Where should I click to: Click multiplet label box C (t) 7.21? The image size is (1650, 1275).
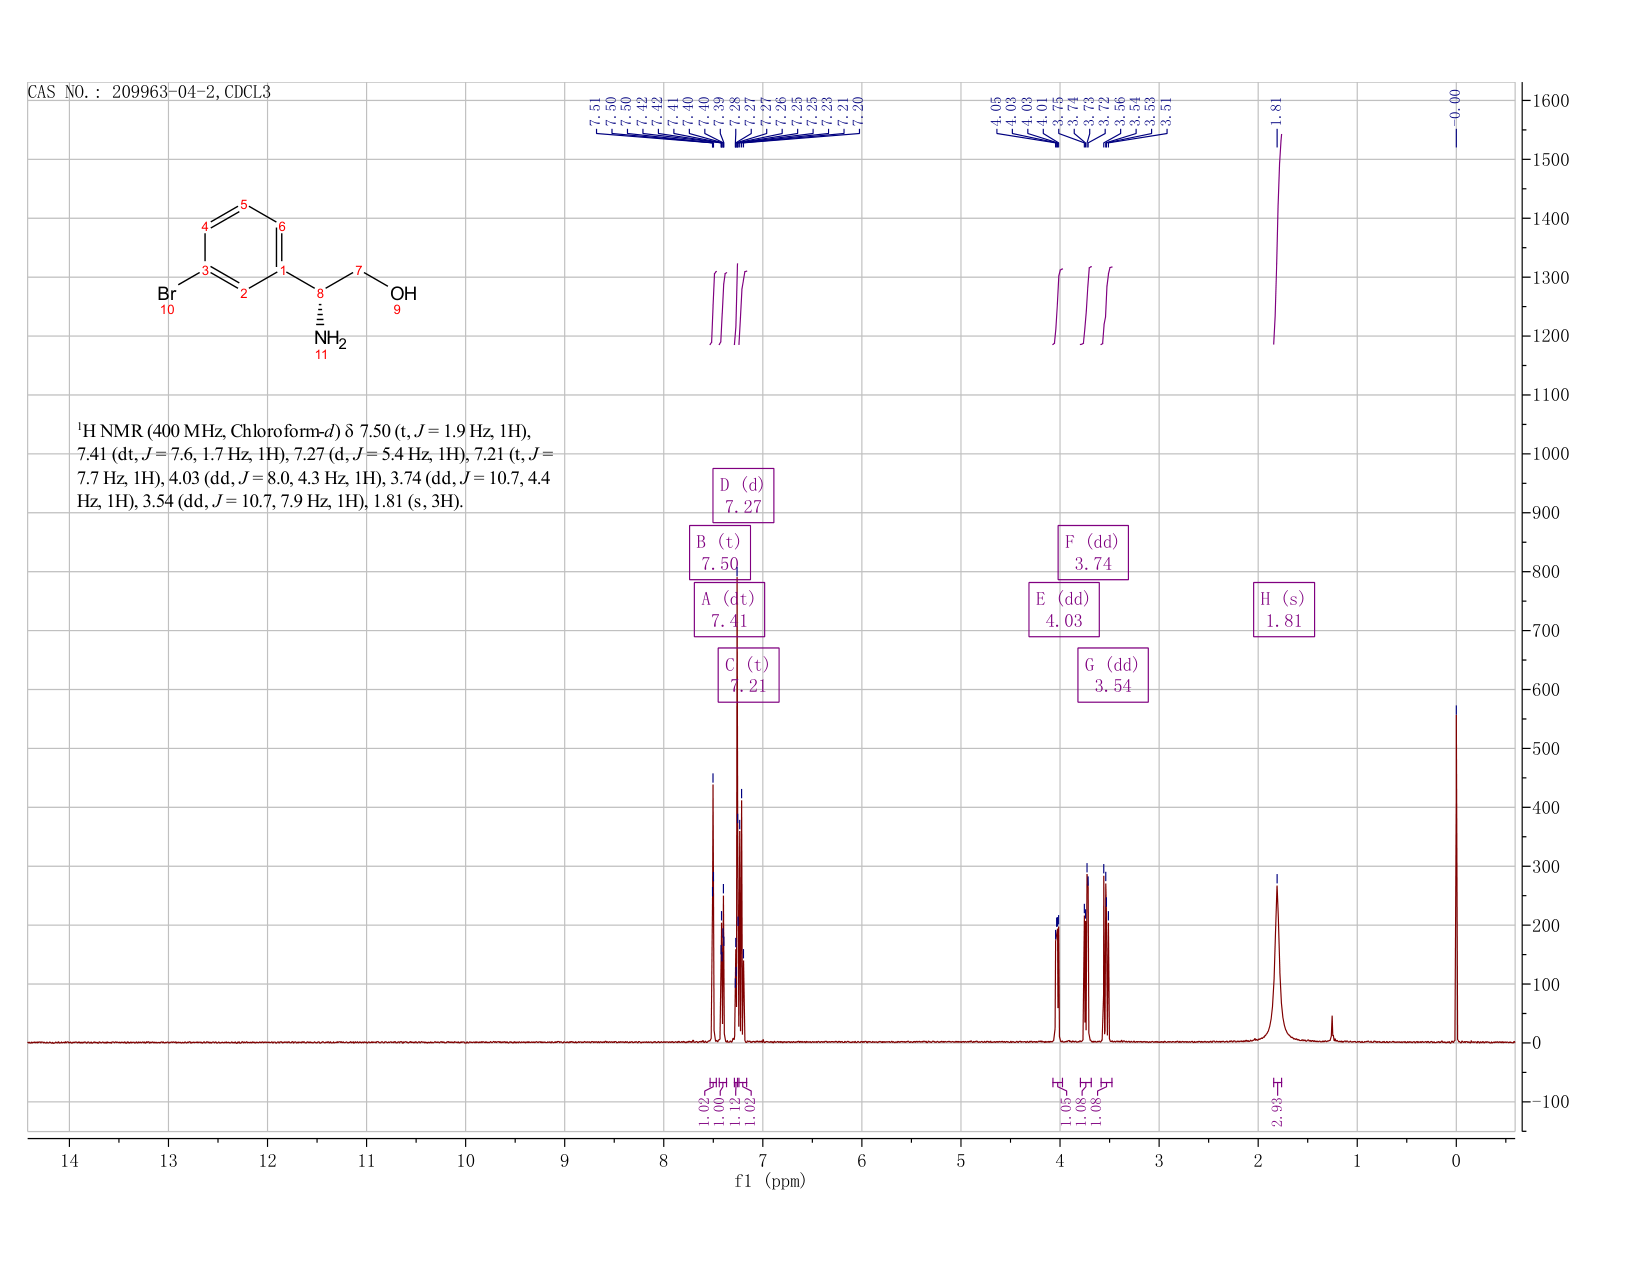748,675
